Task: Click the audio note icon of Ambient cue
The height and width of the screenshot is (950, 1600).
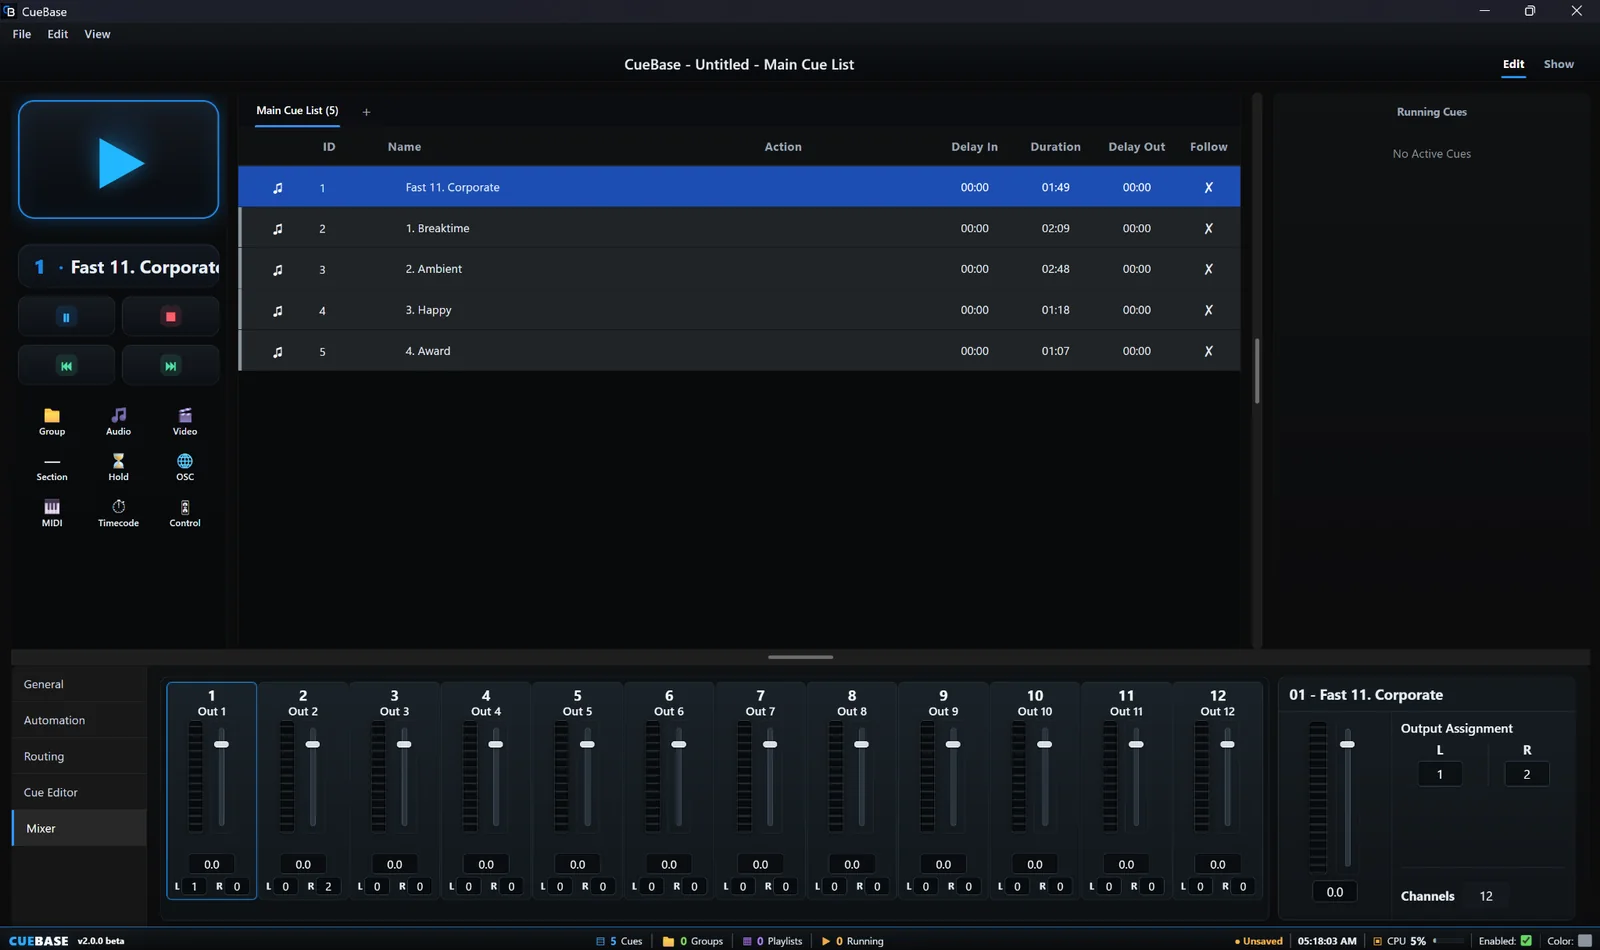Action: (278, 270)
